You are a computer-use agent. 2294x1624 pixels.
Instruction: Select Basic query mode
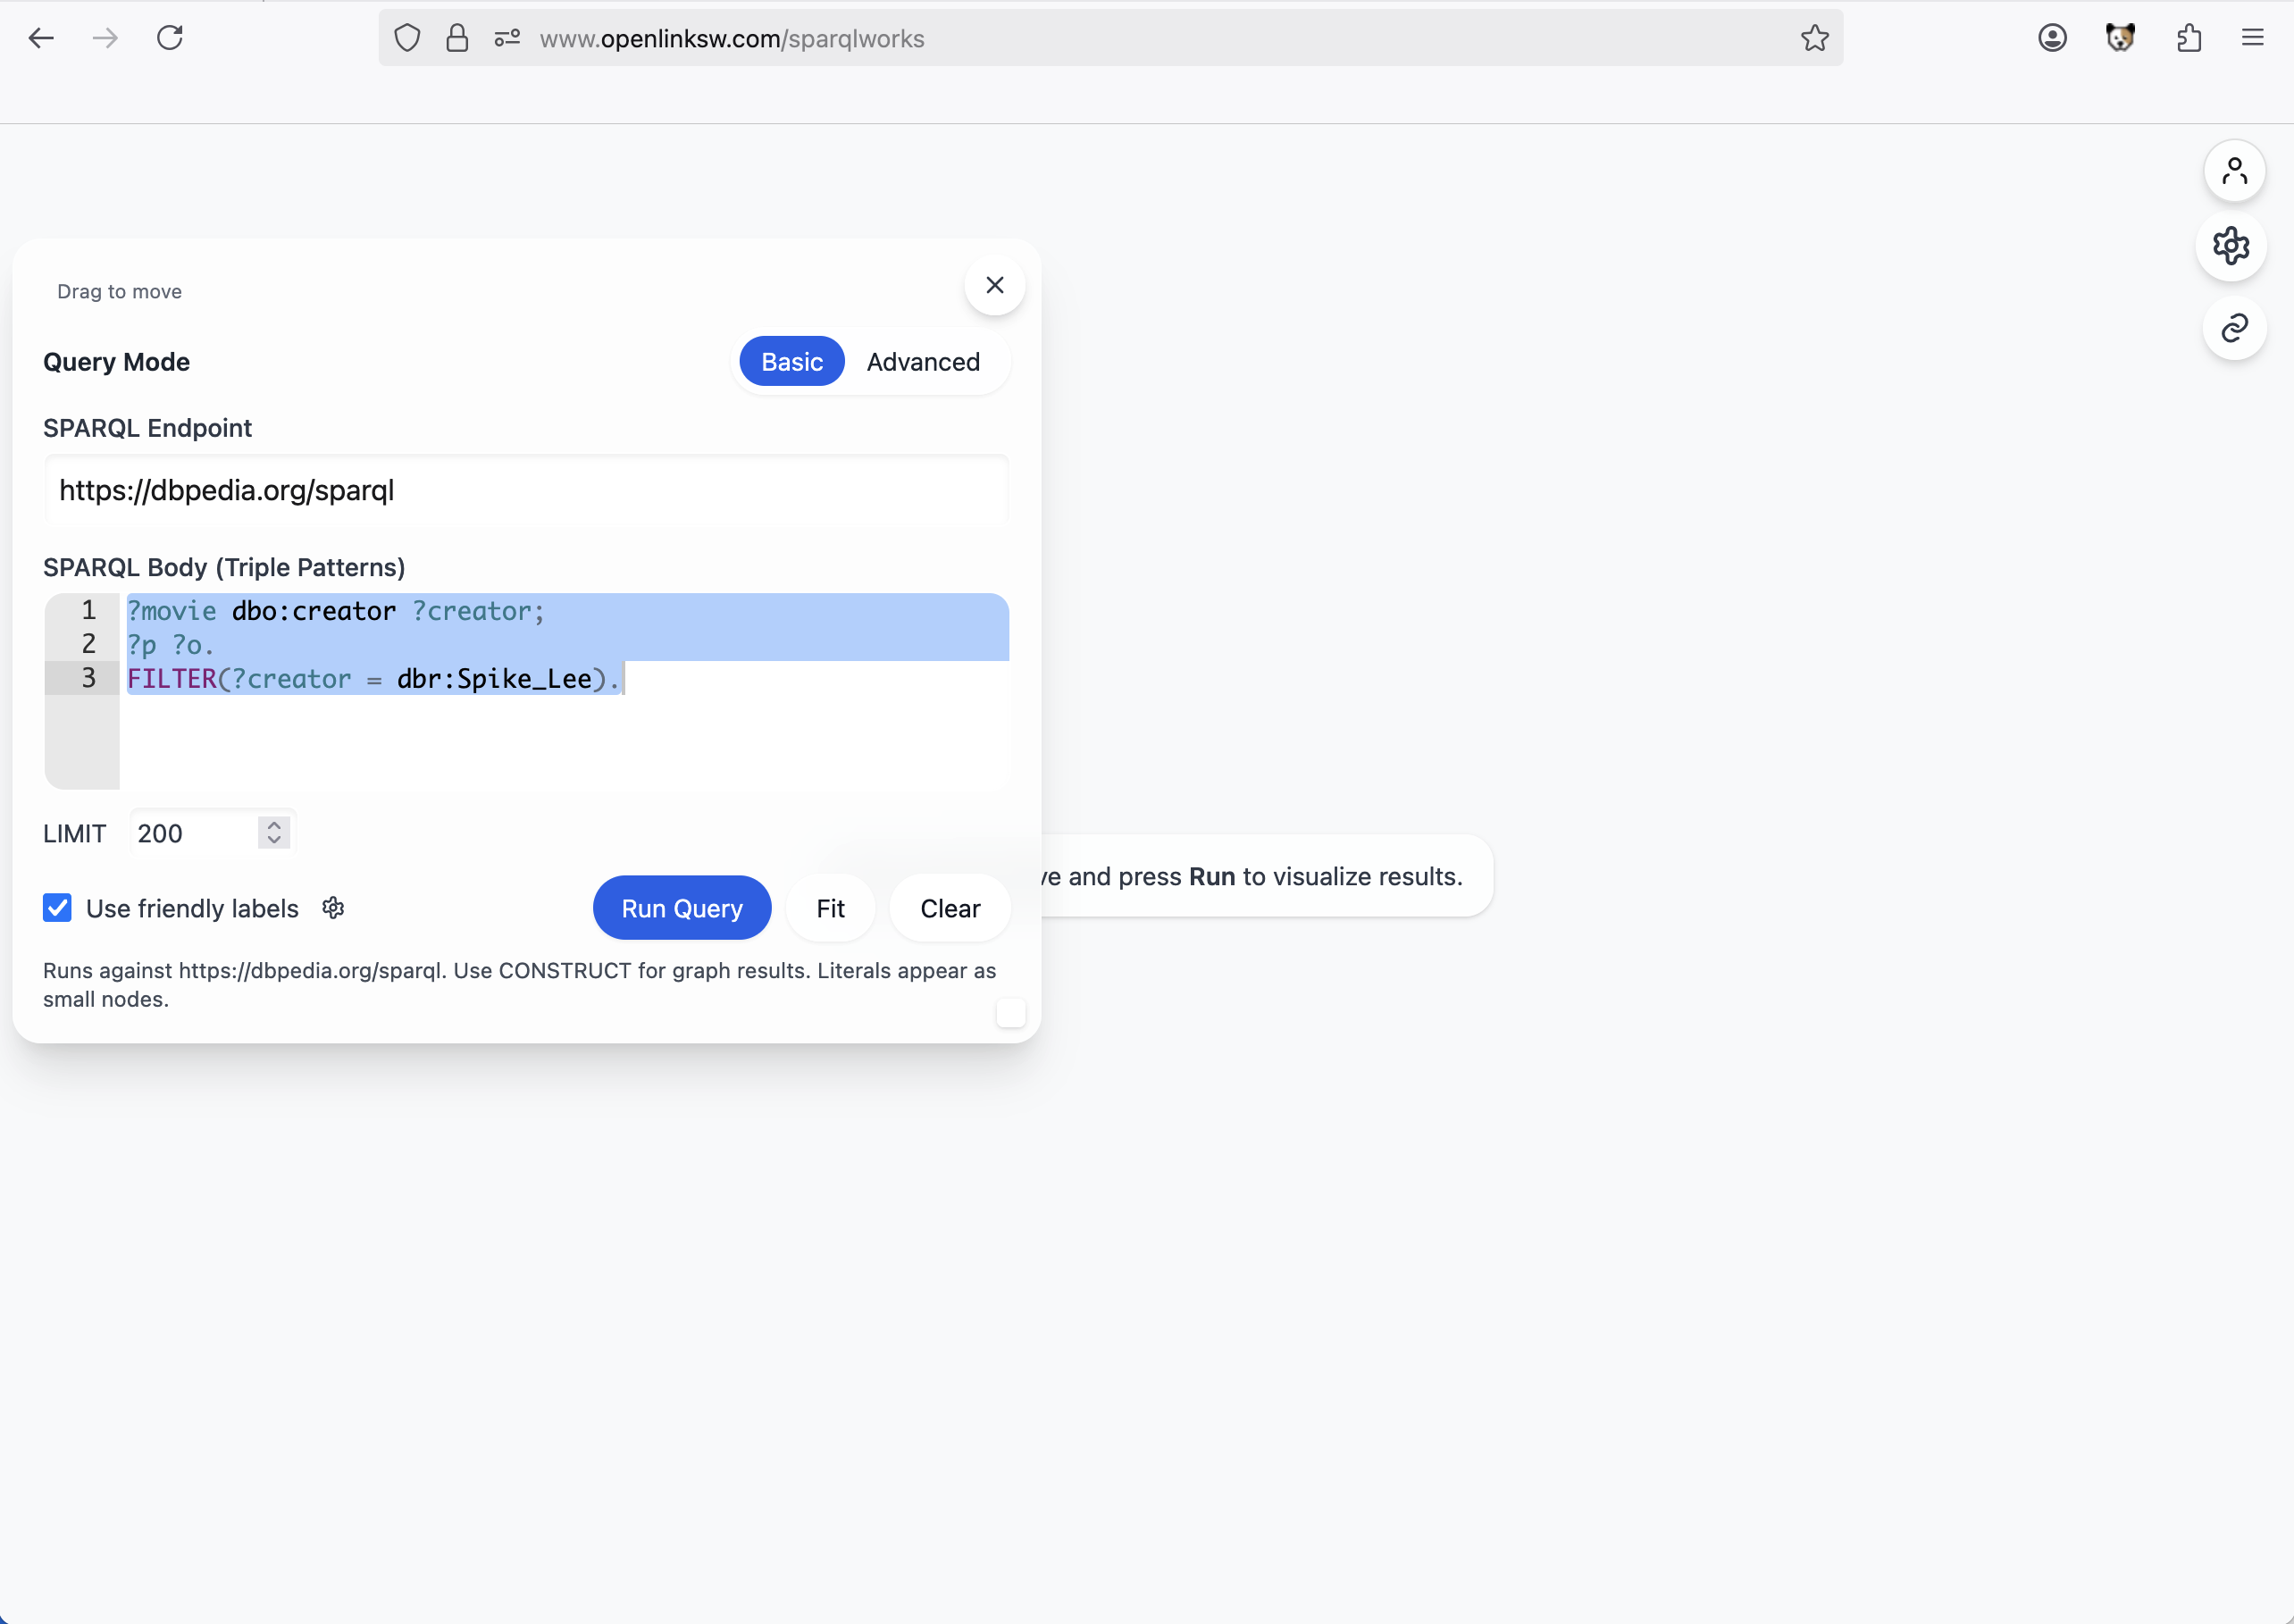tap(791, 362)
